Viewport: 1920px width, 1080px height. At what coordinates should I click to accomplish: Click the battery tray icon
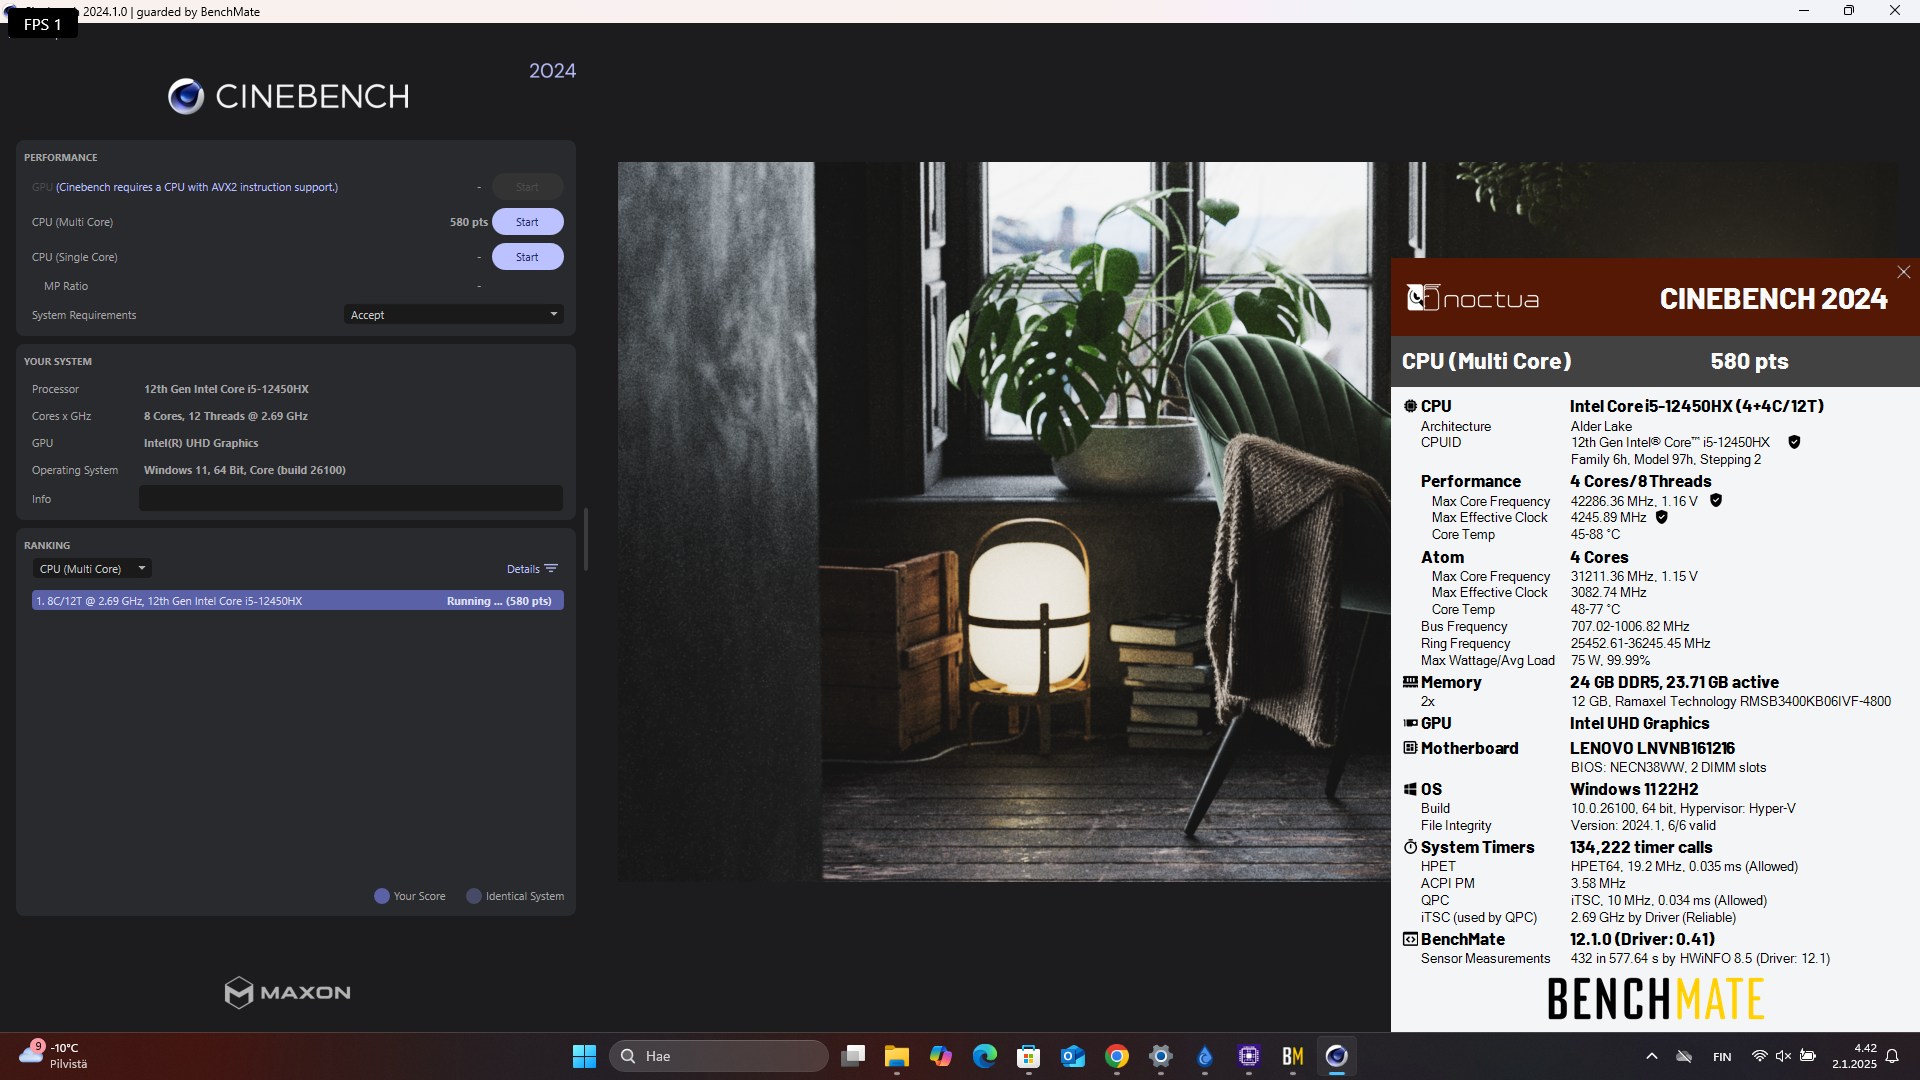click(1808, 1056)
